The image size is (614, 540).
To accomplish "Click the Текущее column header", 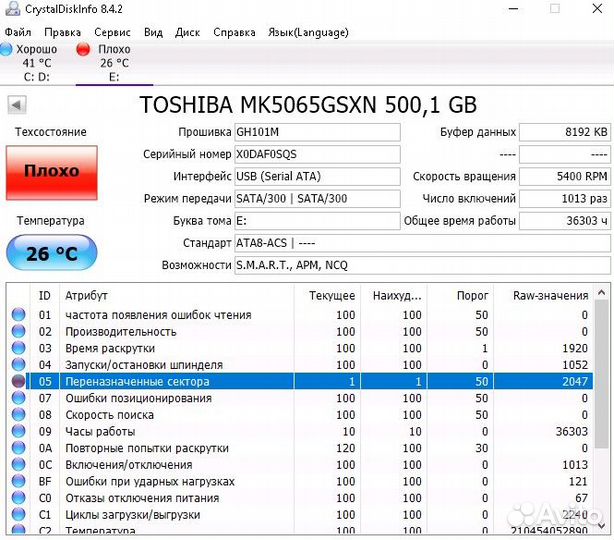I will pyautogui.click(x=327, y=296).
